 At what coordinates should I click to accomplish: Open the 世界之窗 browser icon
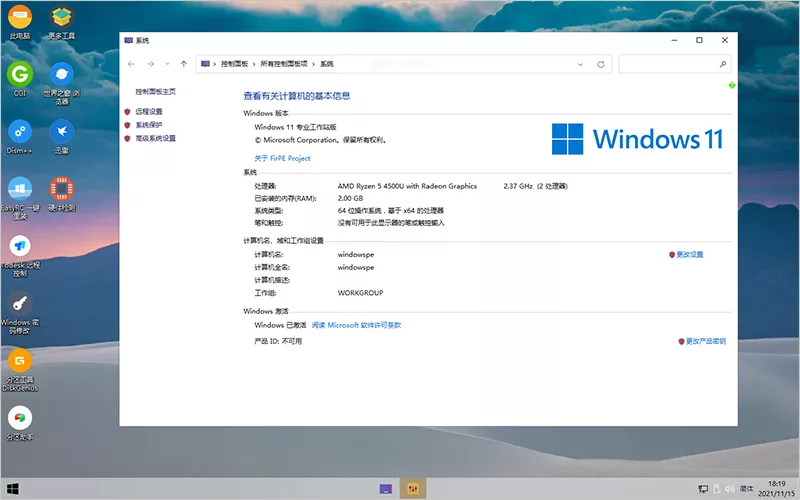pos(62,83)
